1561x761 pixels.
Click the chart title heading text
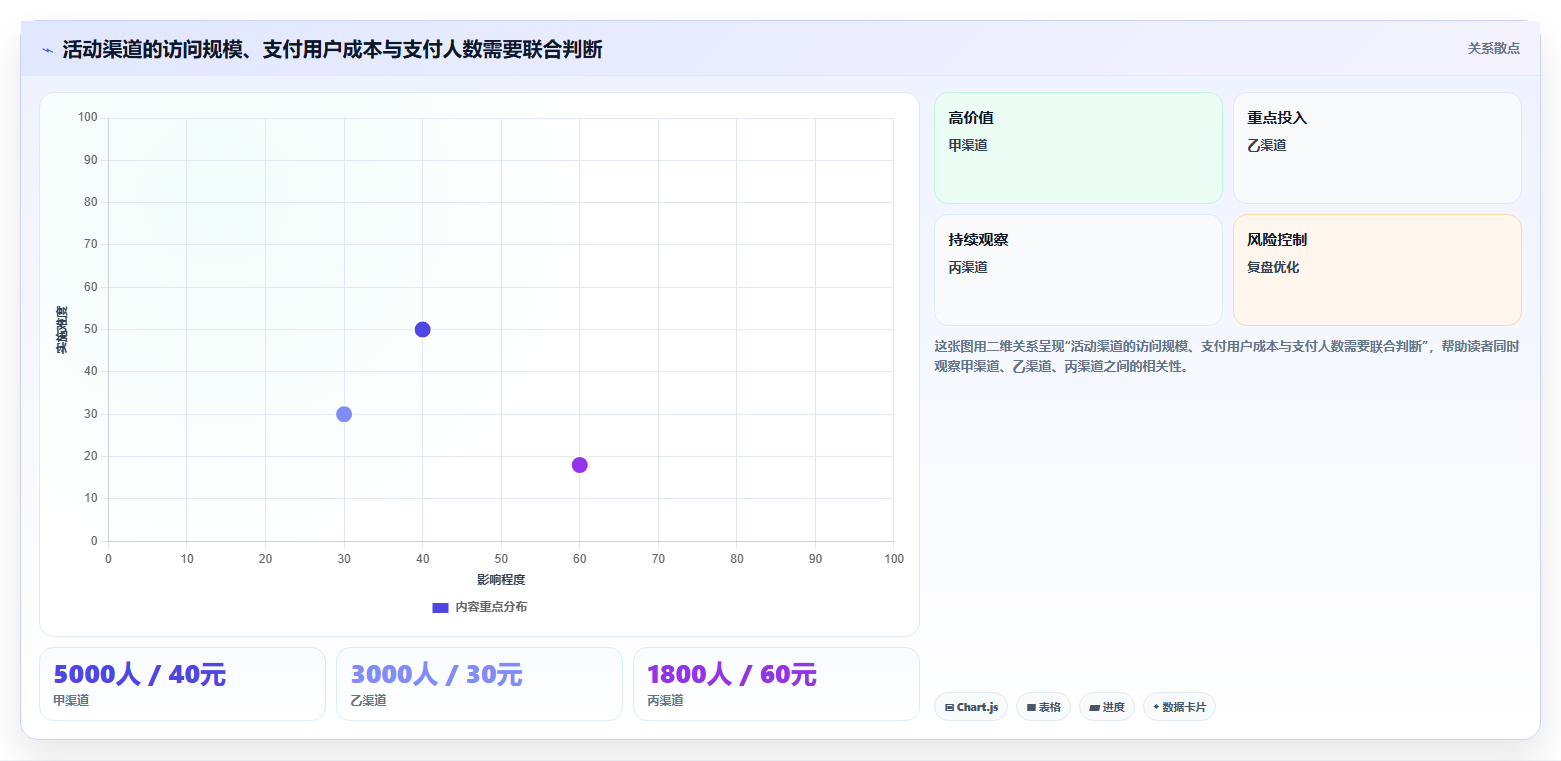tap(332, 50)
